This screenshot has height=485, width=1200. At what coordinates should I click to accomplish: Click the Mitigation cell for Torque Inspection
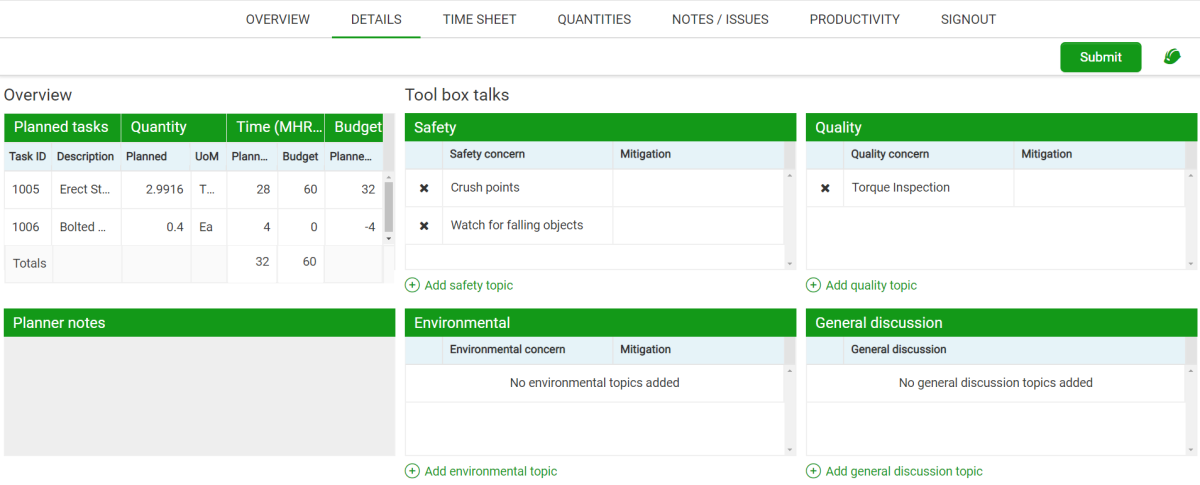(x=1098, y=188)
